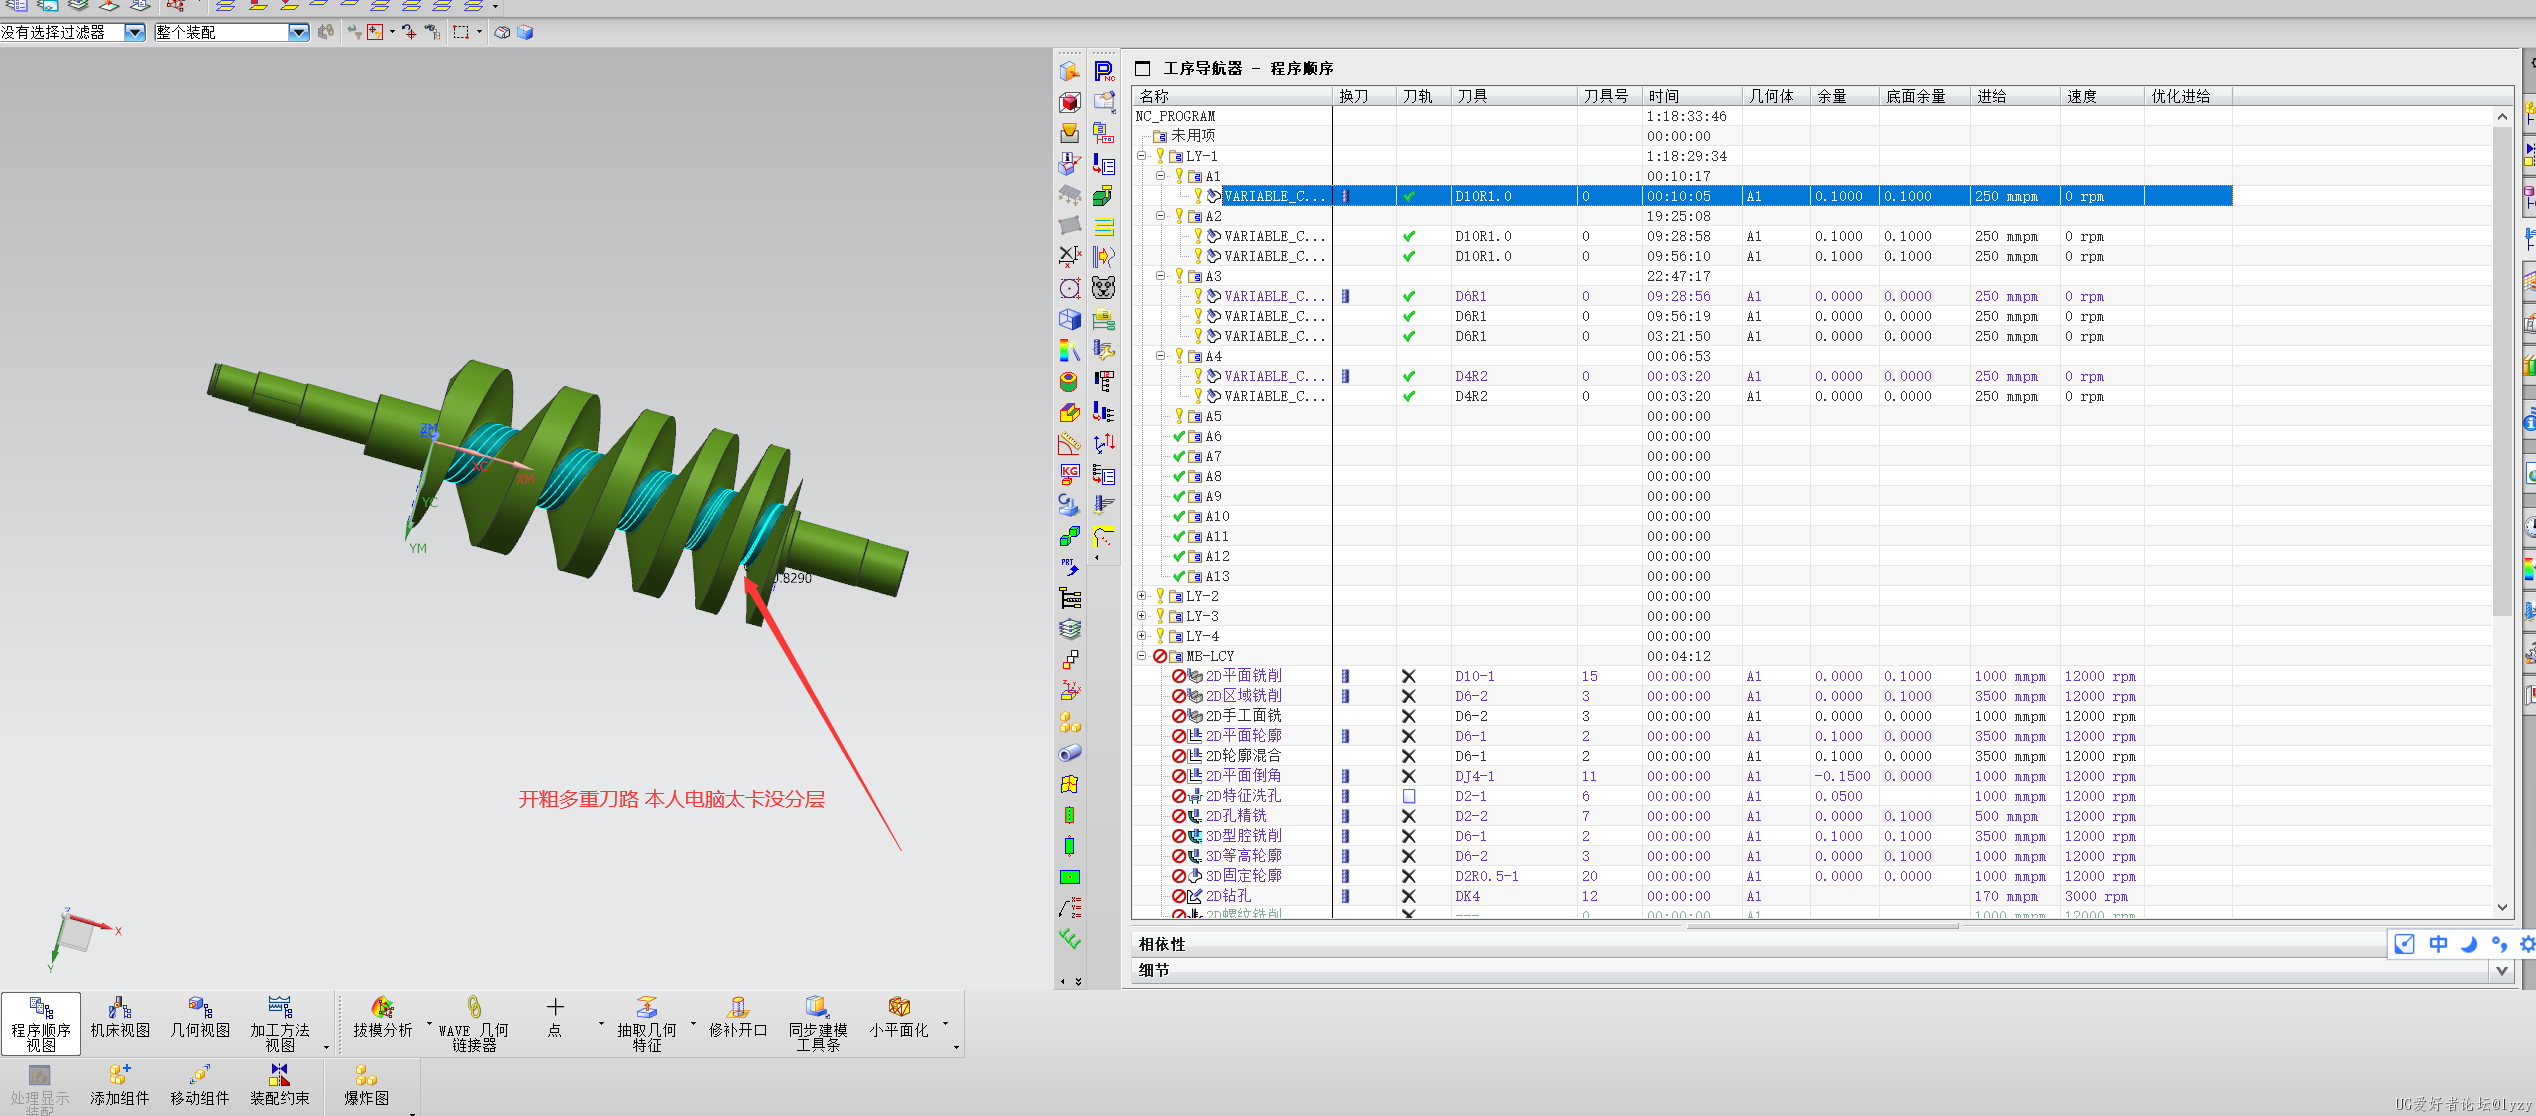Sort by 名称 column header
Viewport: 2536px width, 1116px height.
(1233, 96)
